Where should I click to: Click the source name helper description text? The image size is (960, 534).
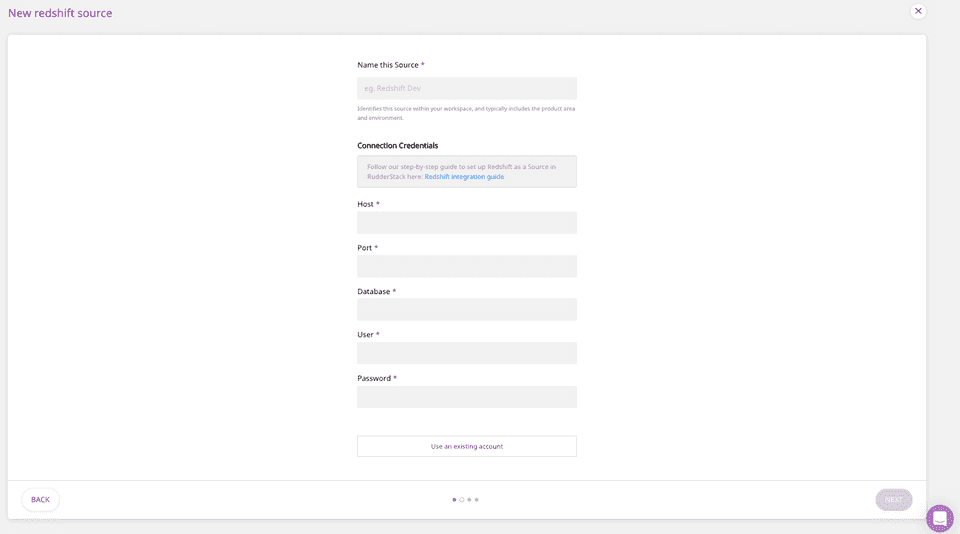[x=466, y=113]
